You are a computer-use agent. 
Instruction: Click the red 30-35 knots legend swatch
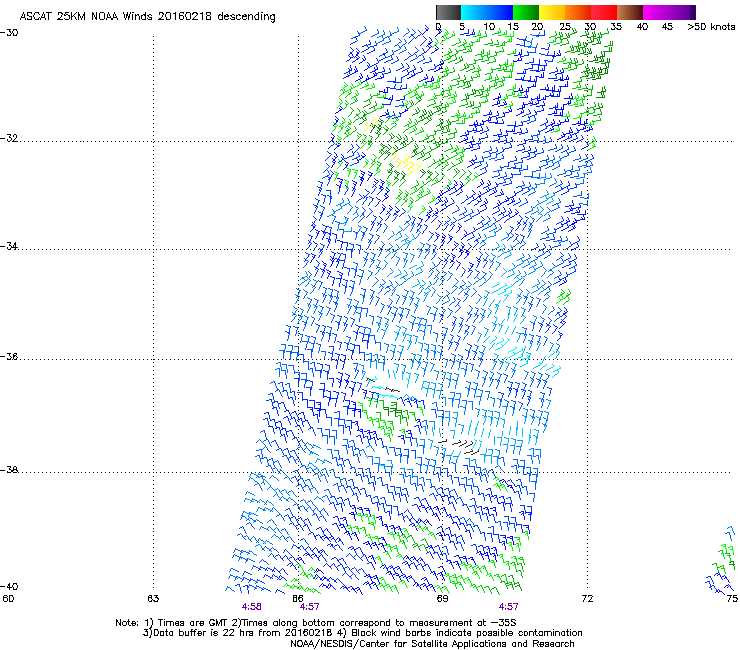point(604,12)
